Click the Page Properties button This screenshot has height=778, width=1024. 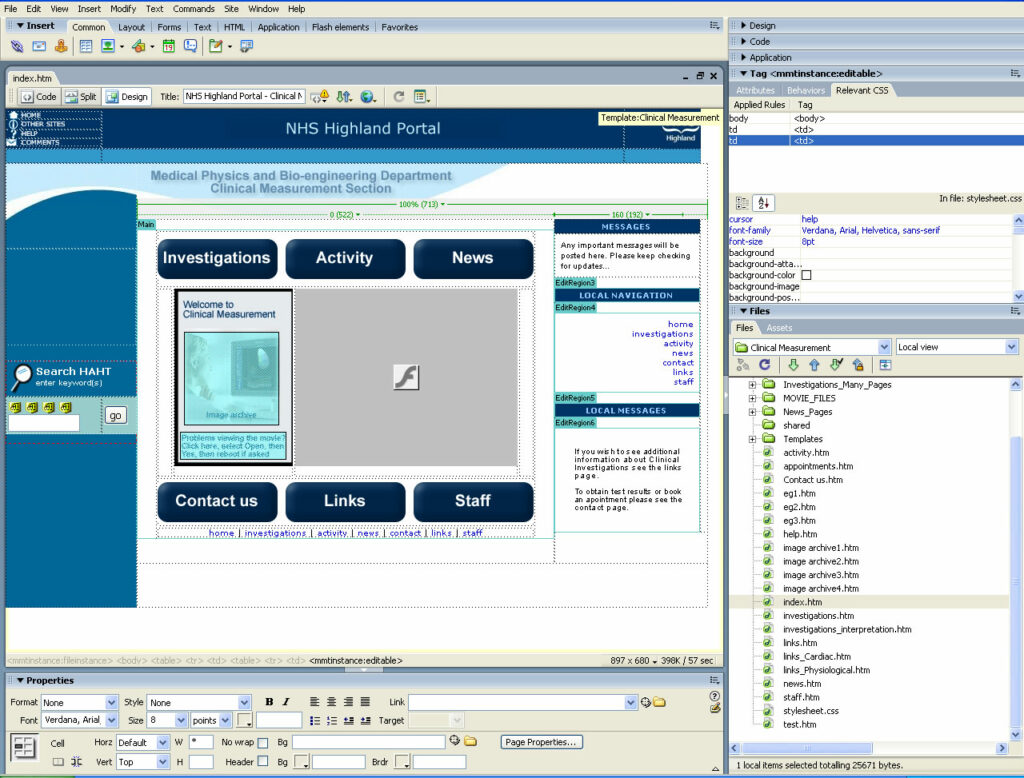click(x=541, y=742)
